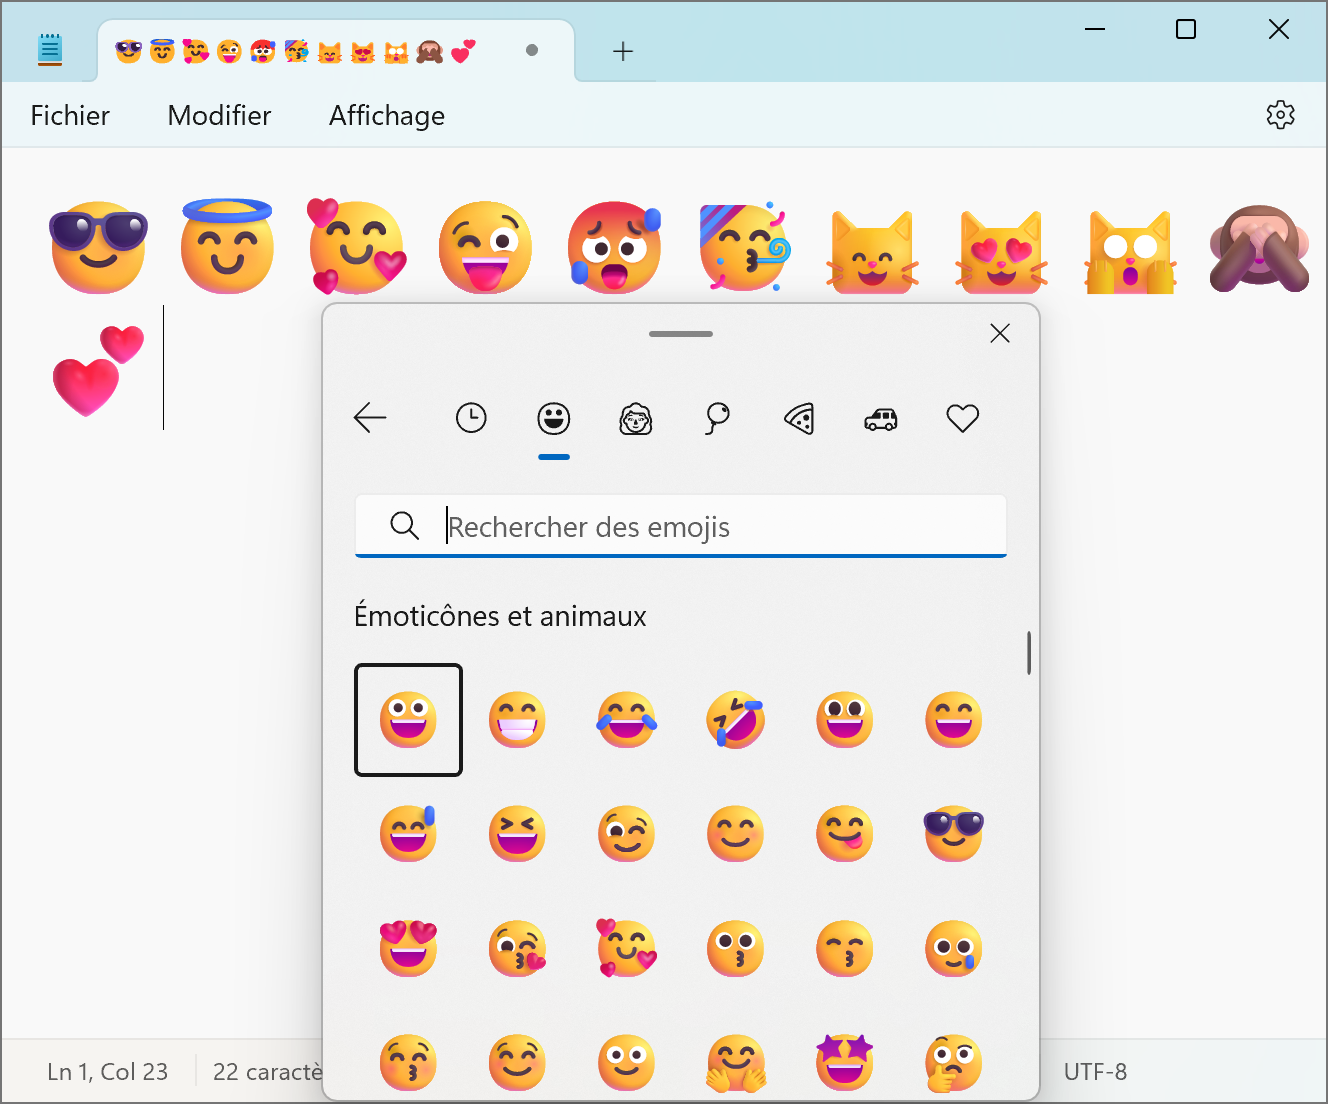This screenshot has width=1328, height=1104.
Task: Switch to food pizza category
Action: point(799,418)
